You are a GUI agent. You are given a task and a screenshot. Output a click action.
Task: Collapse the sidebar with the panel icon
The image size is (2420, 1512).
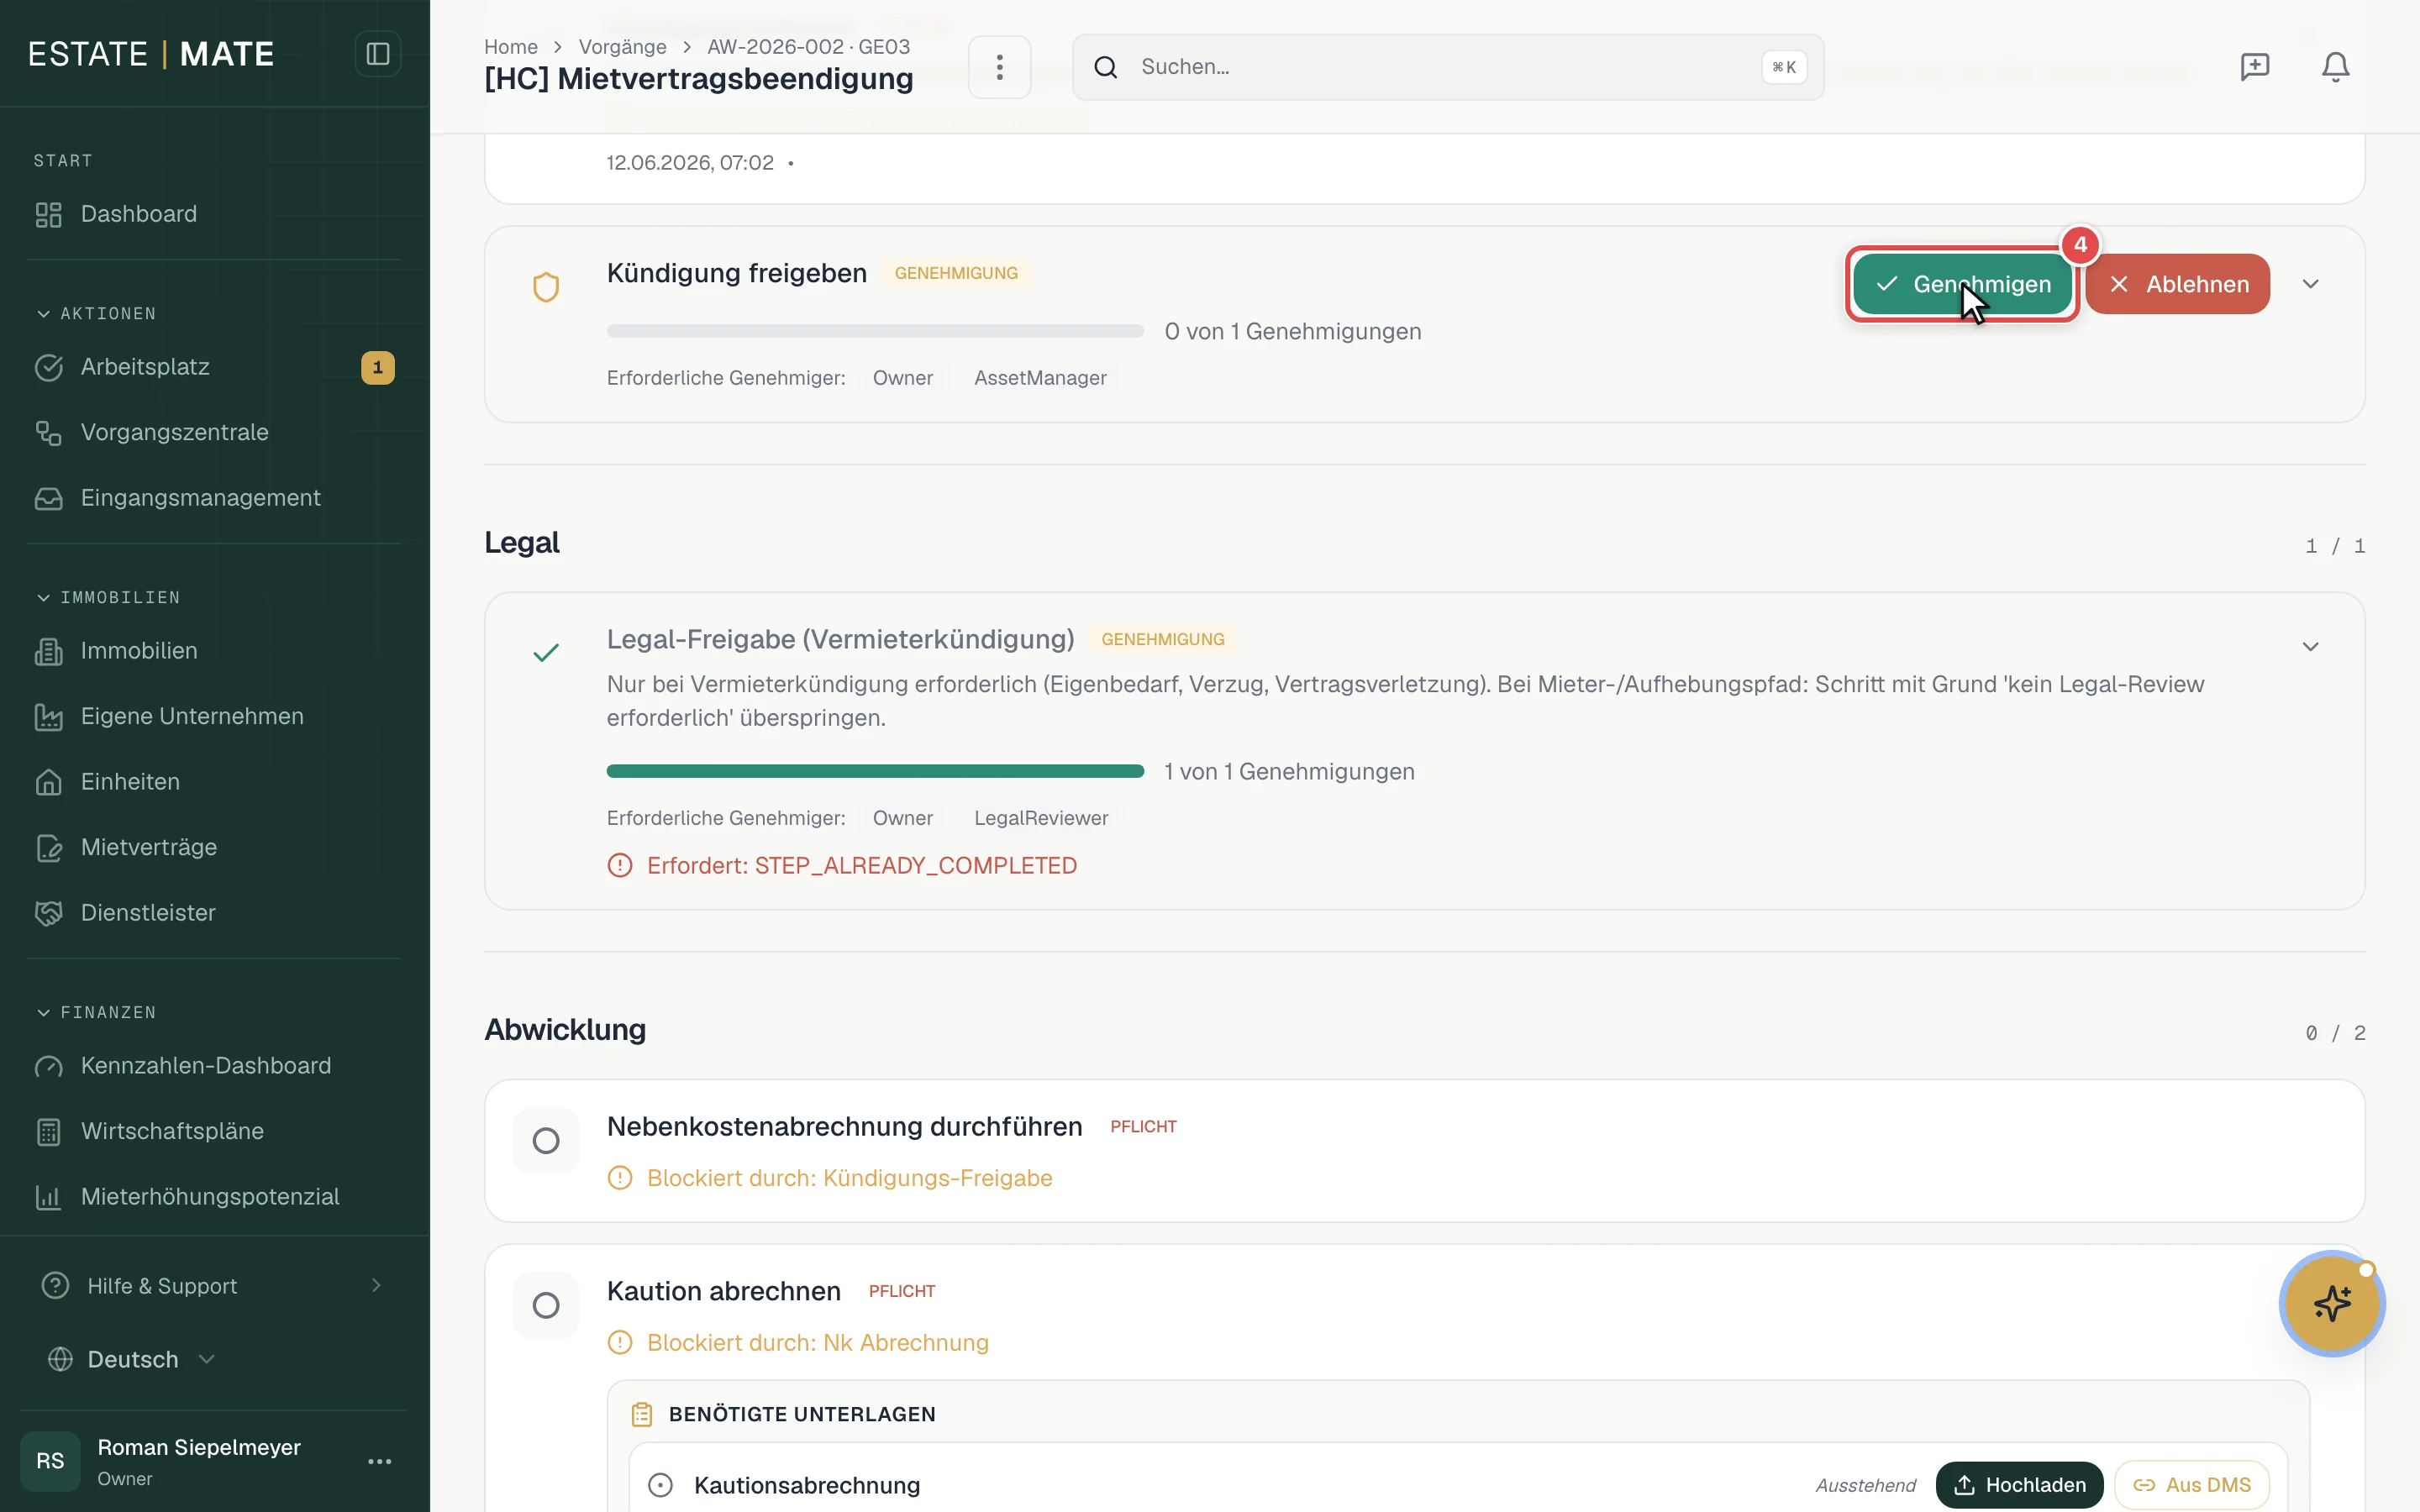point(377,54)
